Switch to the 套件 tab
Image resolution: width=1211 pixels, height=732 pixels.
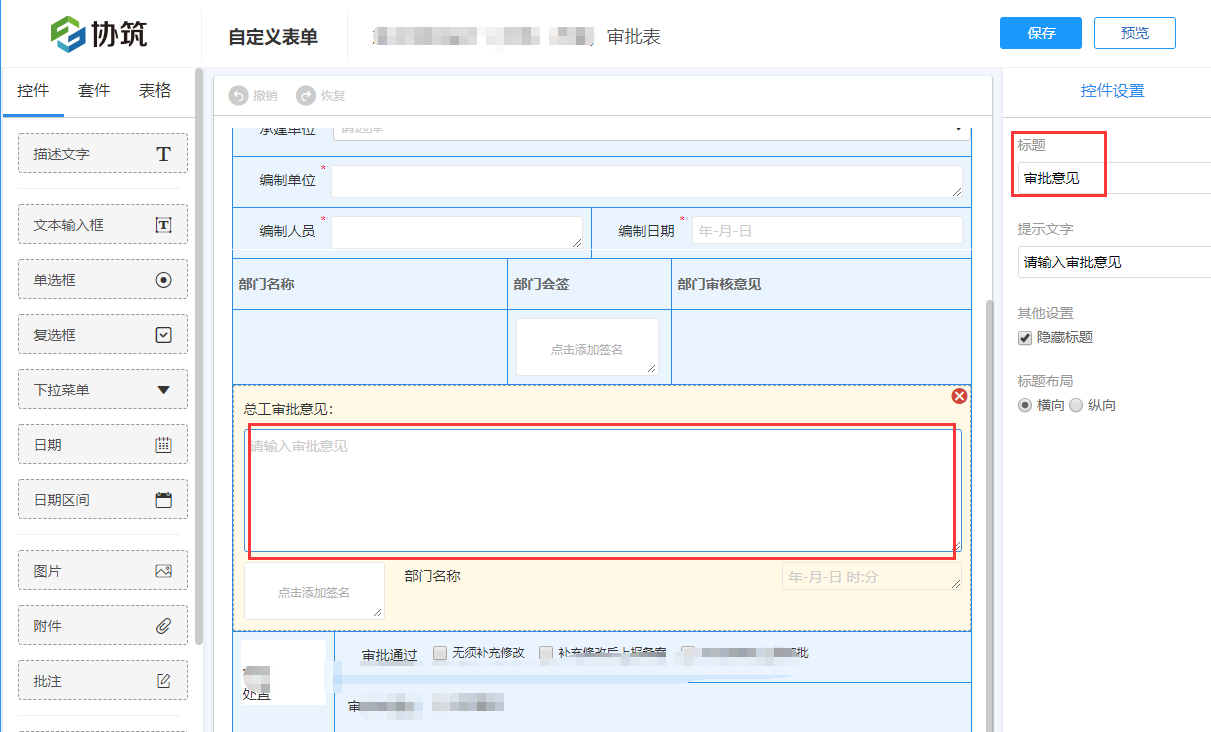pos(93,90)
